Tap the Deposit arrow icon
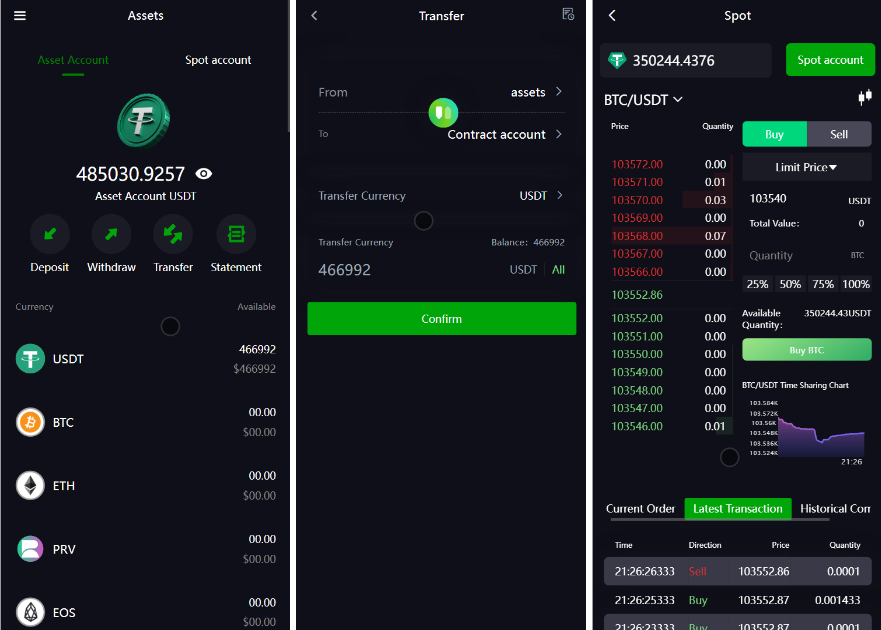Image resolution: width=881 pixels, height=630 pixels. click(x=49, y=235)
